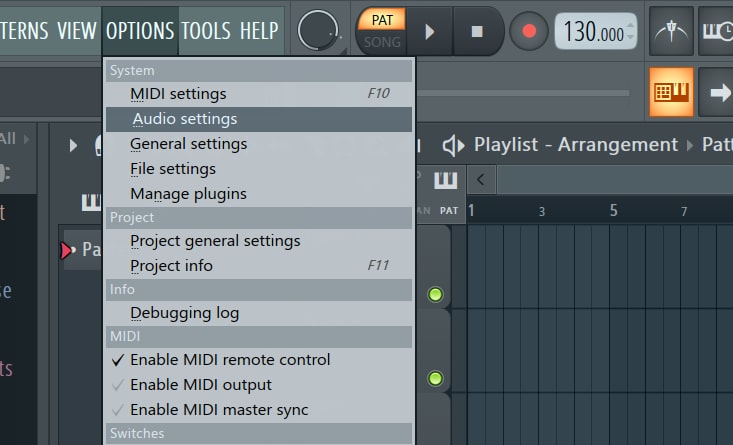Click the red Record button
The width and height of the screenshot is (733, 445).
point(529,31)
